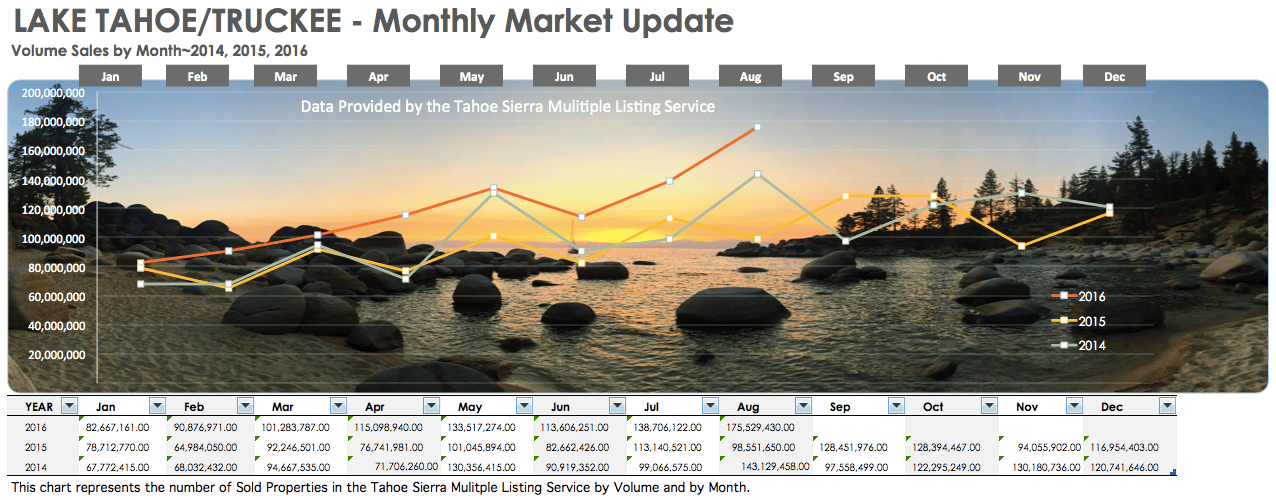Select the Oct month button above chart

[937, 77]
